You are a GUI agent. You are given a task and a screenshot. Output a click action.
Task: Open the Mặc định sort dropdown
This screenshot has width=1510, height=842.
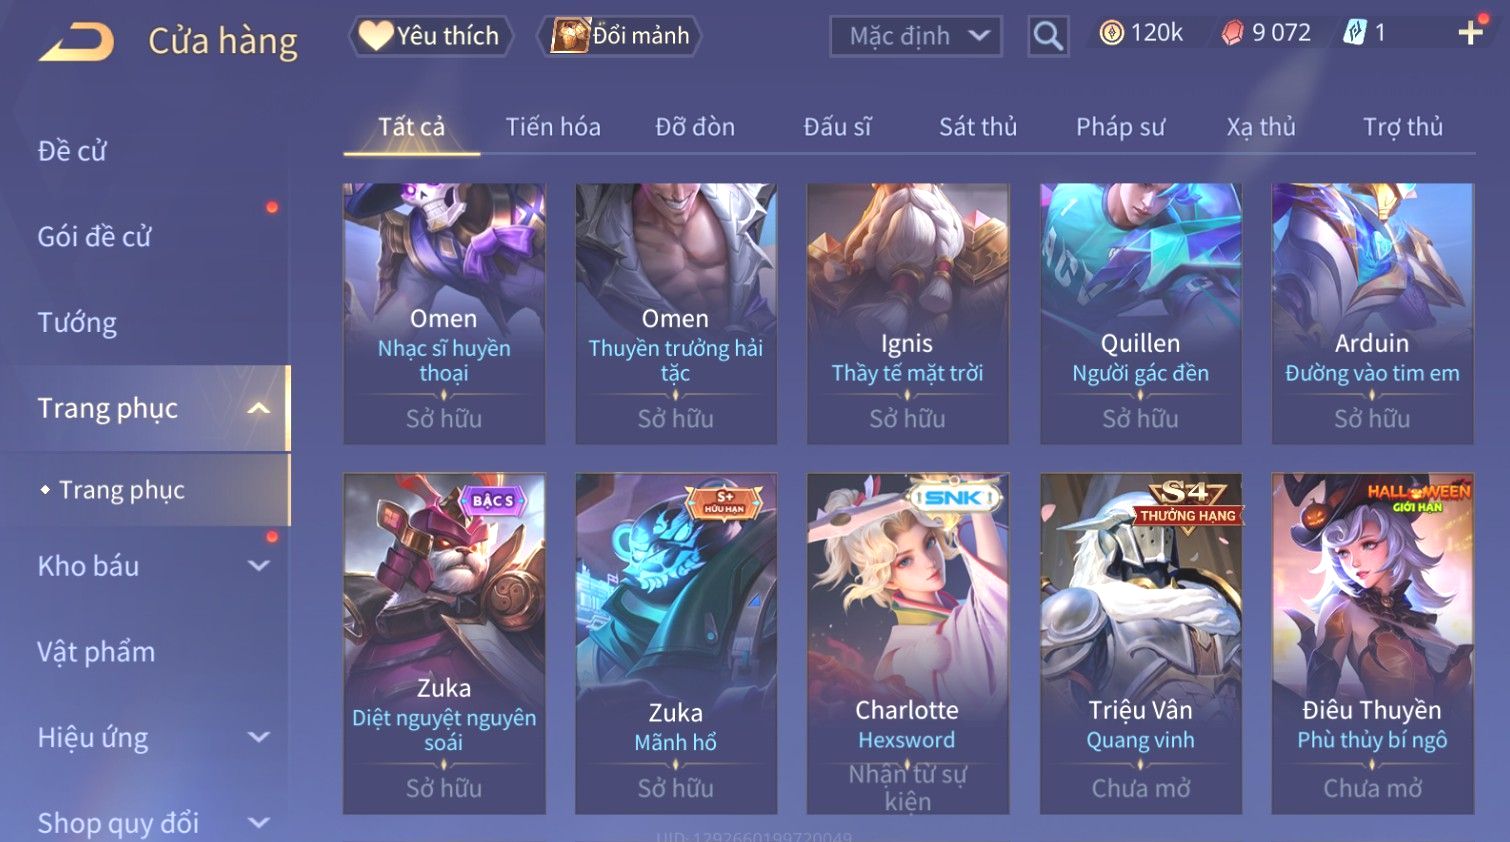point(915,36)
